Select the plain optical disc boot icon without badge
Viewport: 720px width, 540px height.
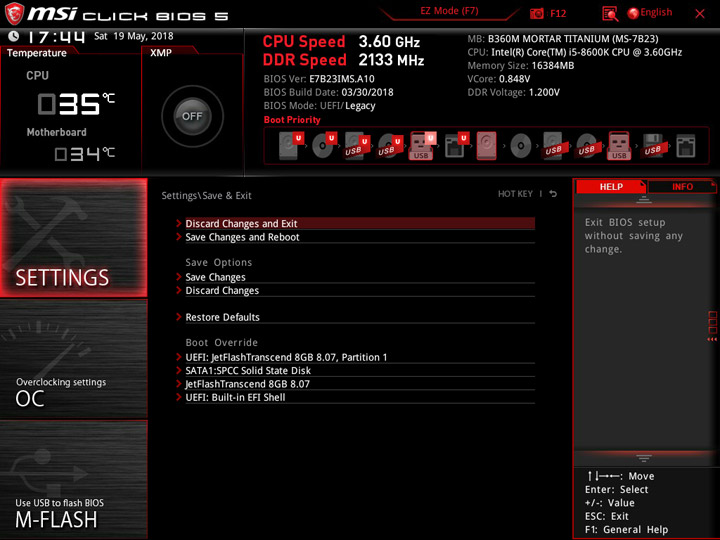(520, 146)
